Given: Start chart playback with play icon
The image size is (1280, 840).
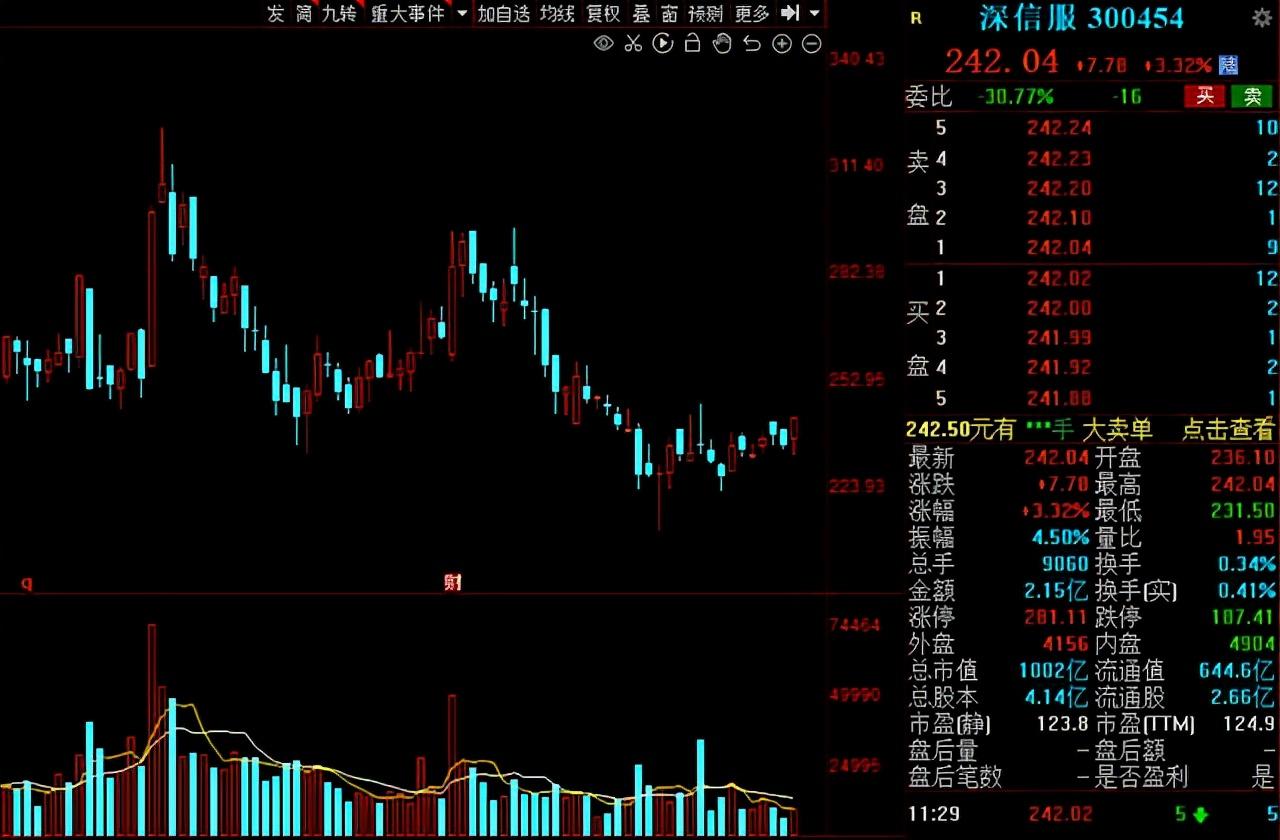Looking at the screenshot, I should click(x=662, y=43).
